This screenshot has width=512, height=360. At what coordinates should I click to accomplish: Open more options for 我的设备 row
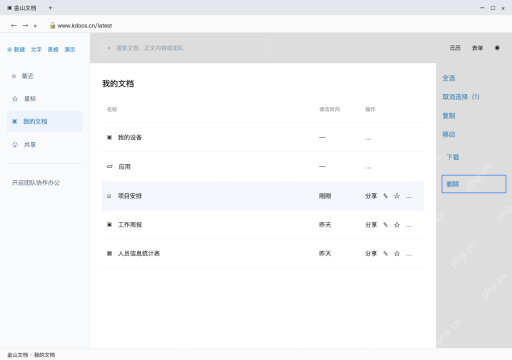(368, 139)
